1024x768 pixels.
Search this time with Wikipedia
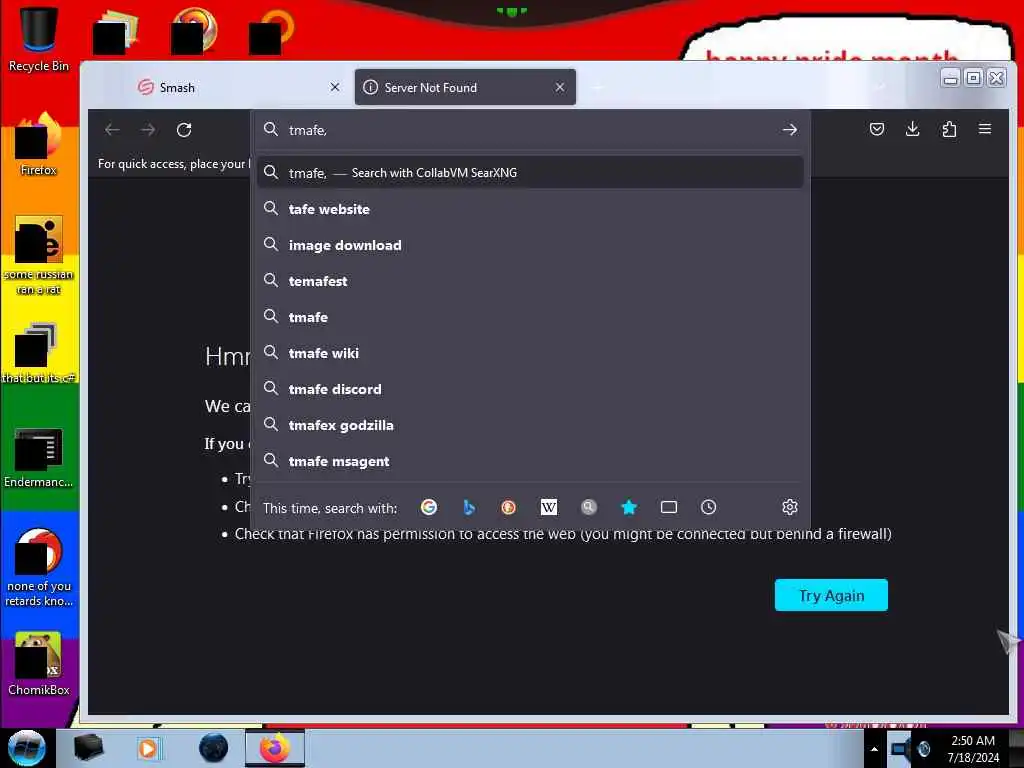tap(549, 507)
